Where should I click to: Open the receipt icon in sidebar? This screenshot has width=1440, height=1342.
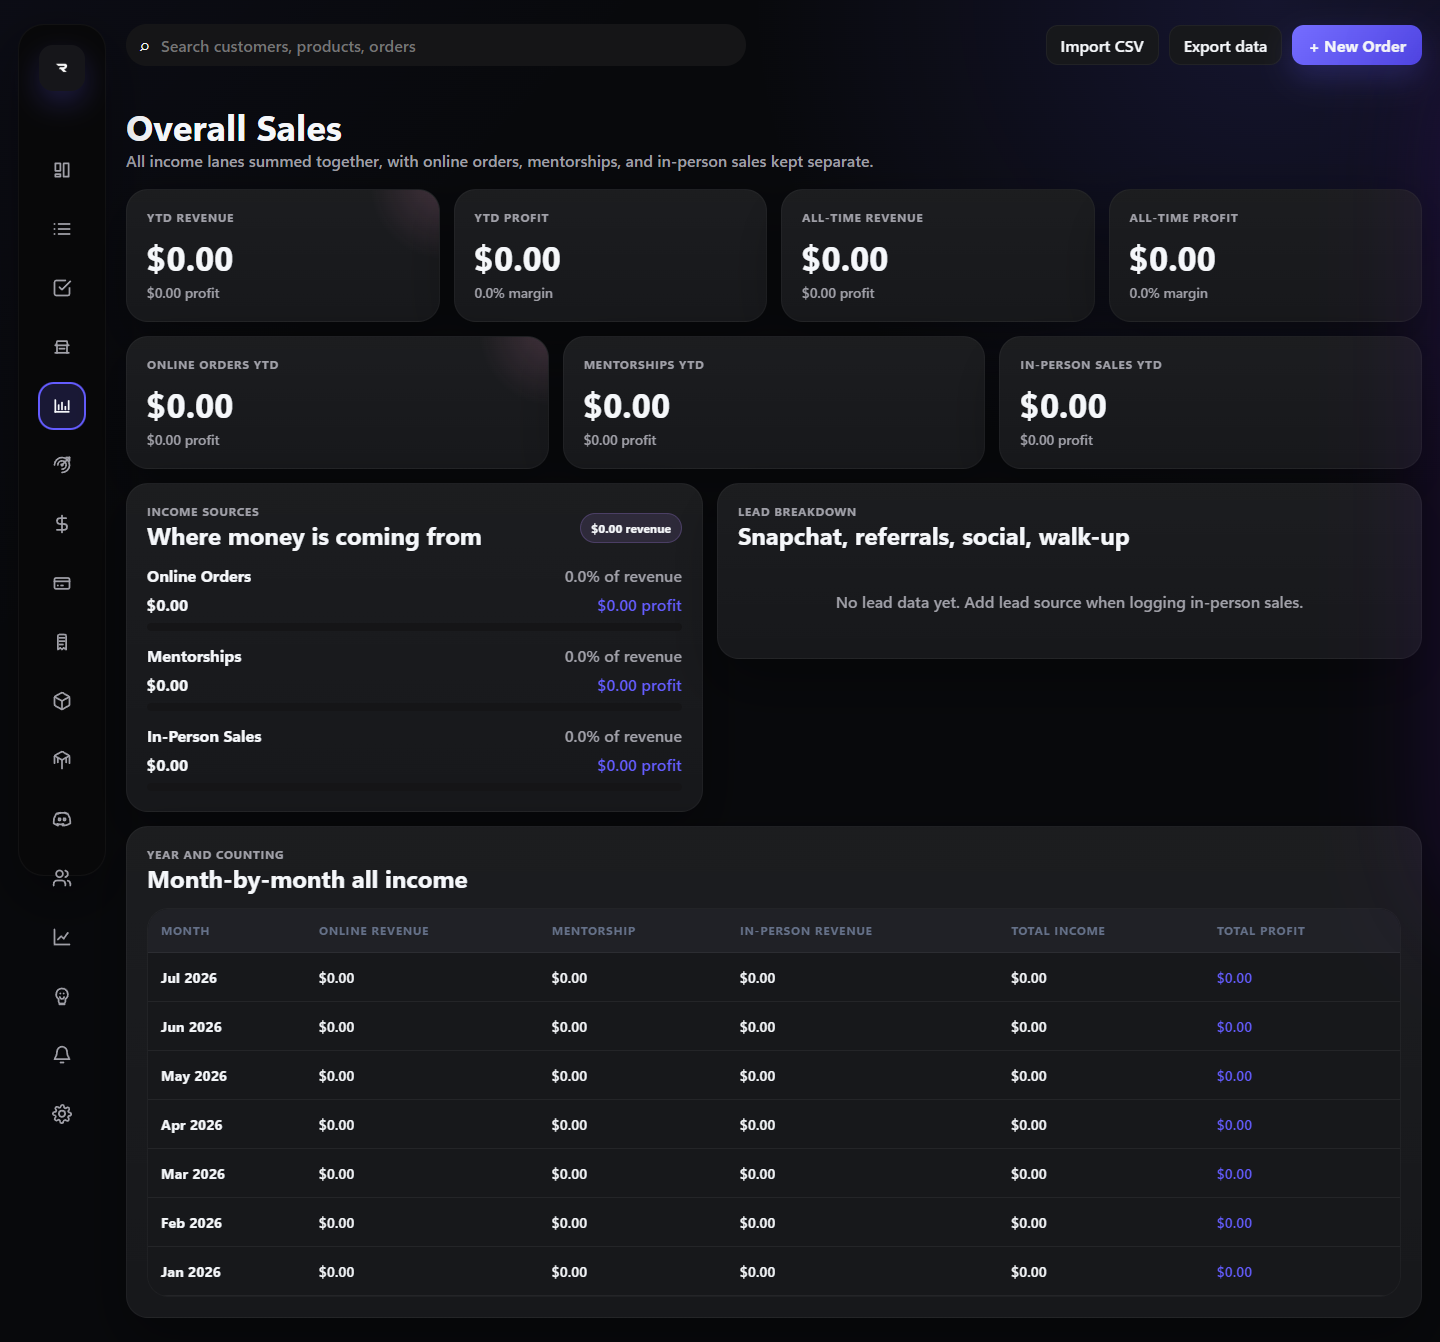62,642
